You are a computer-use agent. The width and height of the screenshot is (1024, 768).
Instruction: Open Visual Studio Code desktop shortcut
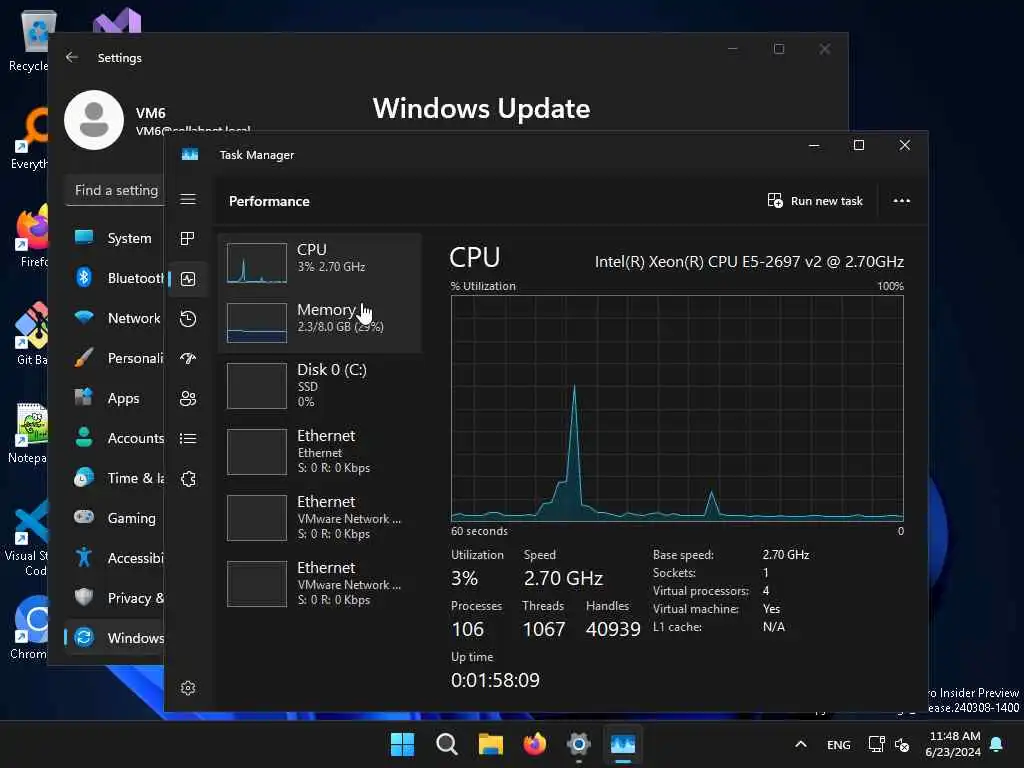(29, 539)
